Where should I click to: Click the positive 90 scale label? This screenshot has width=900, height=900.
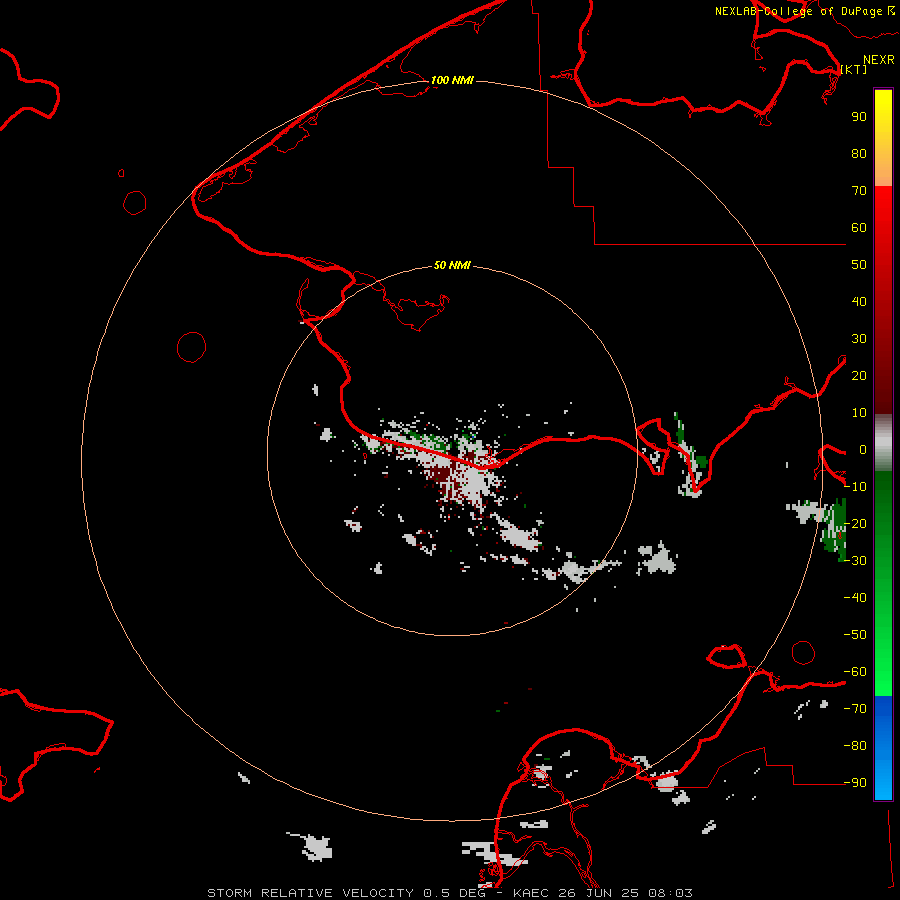click(859, 117)
